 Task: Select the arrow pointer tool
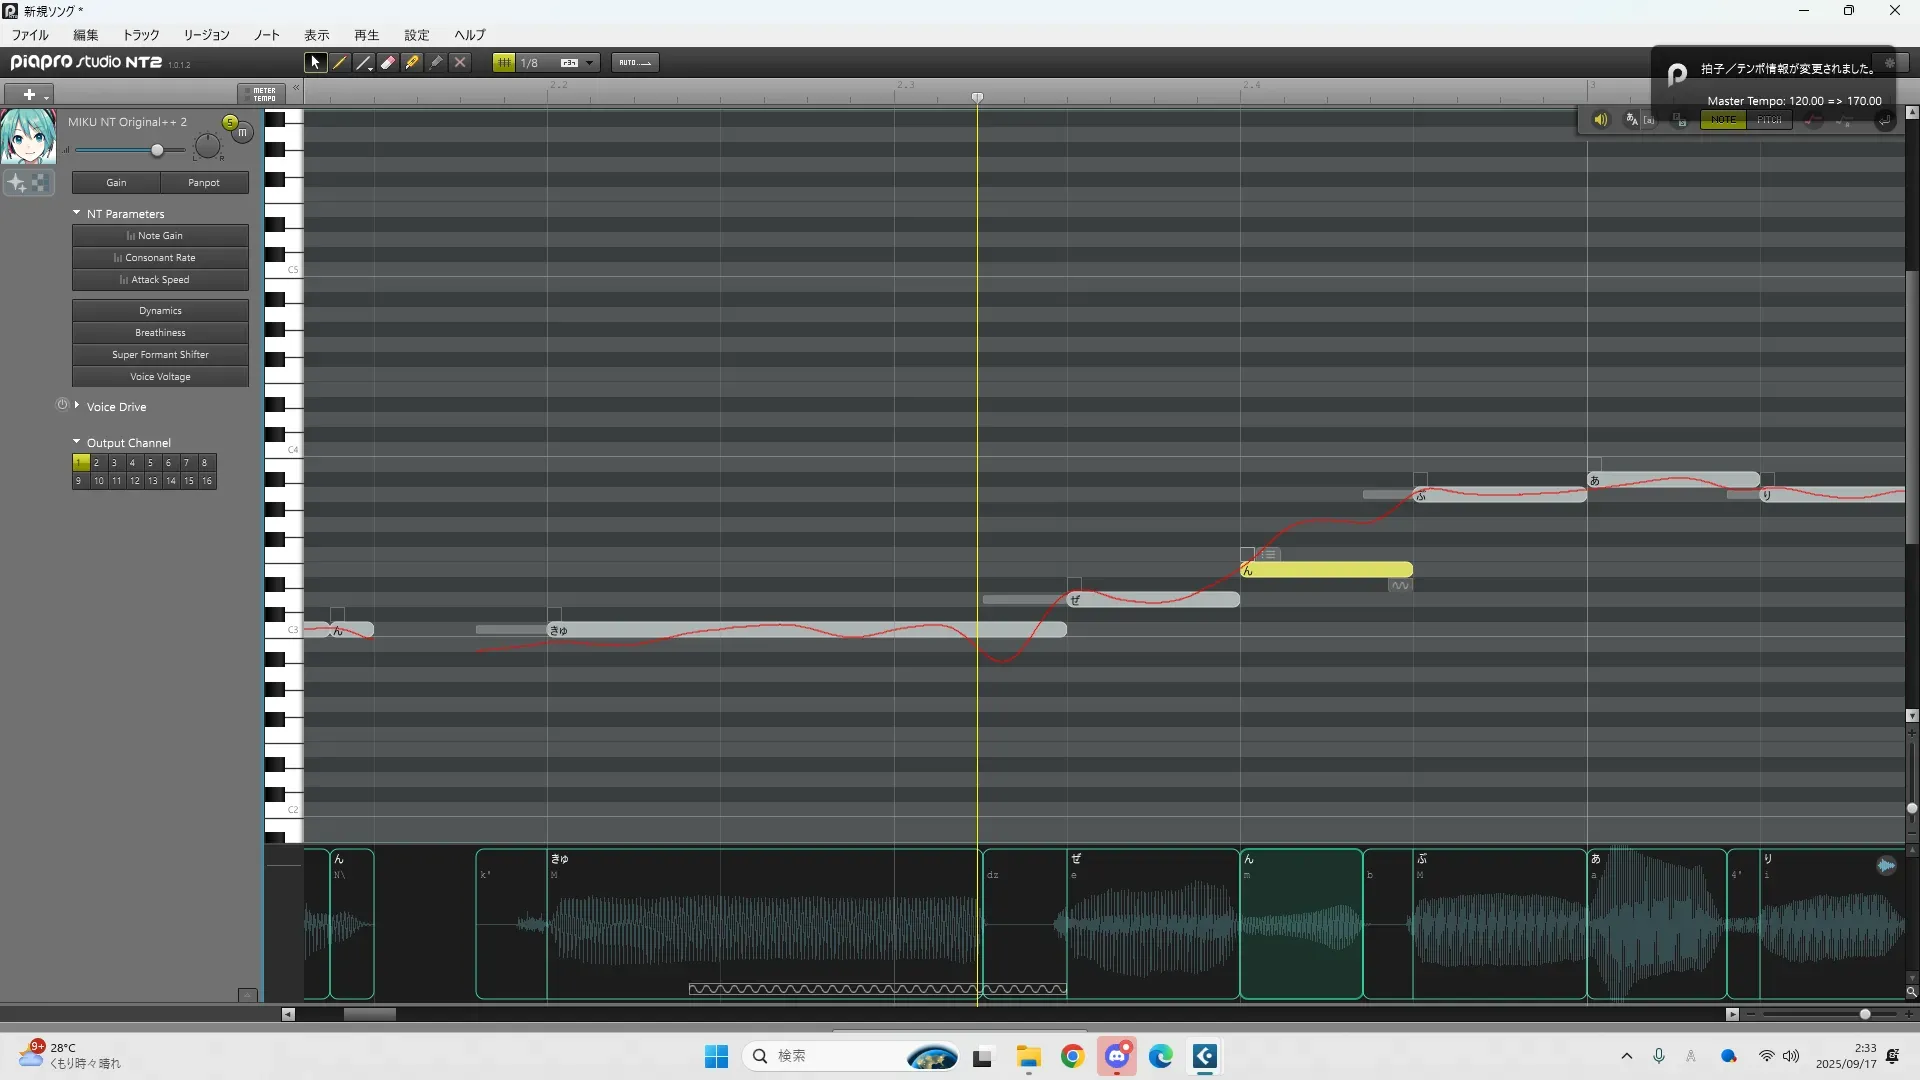coord(315,62)
